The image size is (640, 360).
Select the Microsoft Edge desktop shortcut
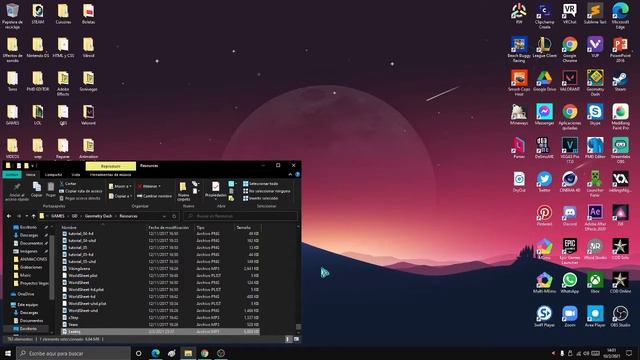[620, 16]
